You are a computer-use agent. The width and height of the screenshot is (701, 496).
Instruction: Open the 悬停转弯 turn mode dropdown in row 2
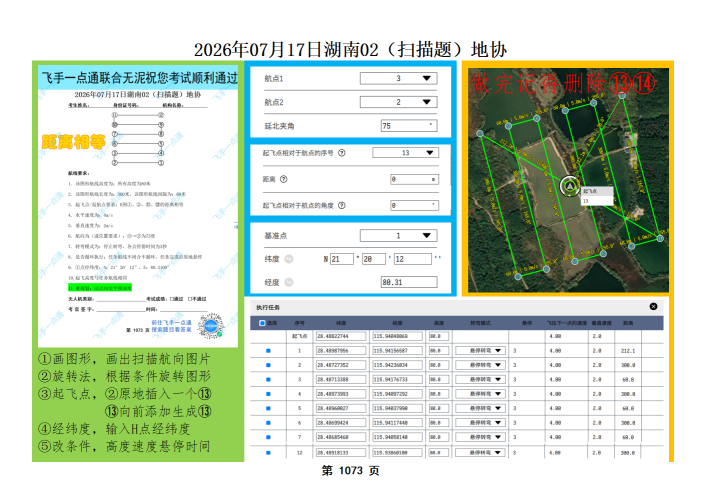tap(481, 365)
